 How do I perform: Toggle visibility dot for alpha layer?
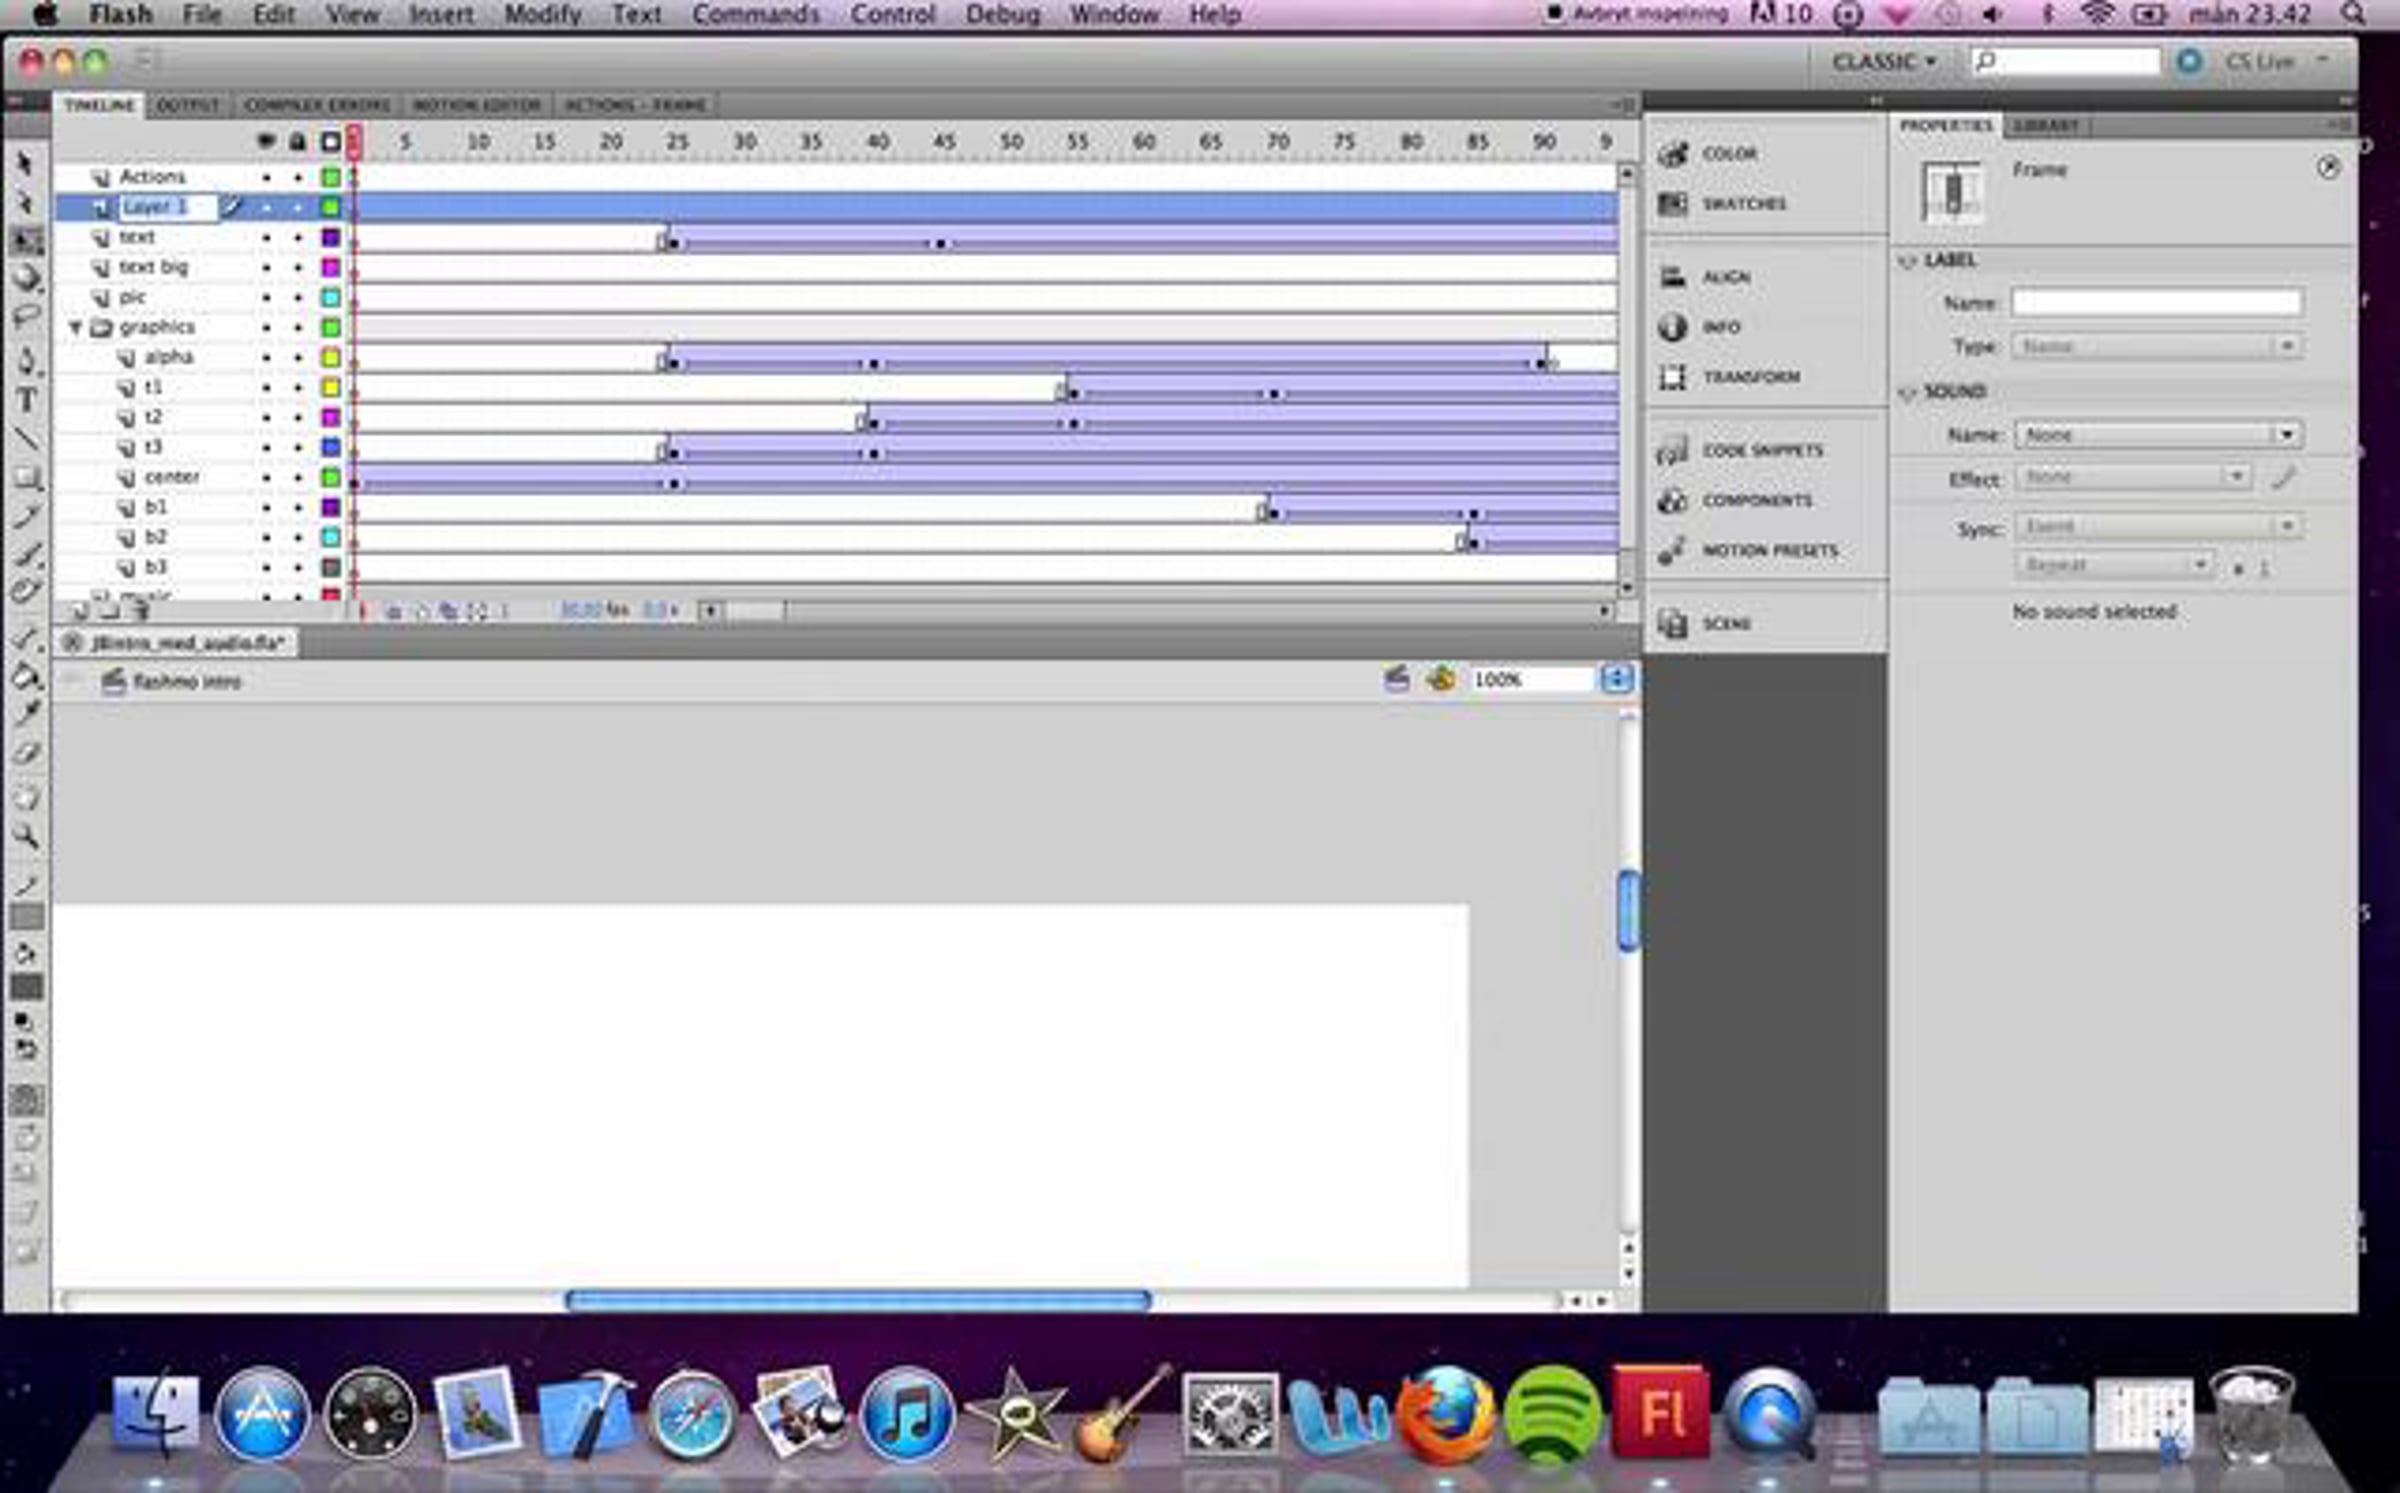pyautogui.click(x=266, y=358)
